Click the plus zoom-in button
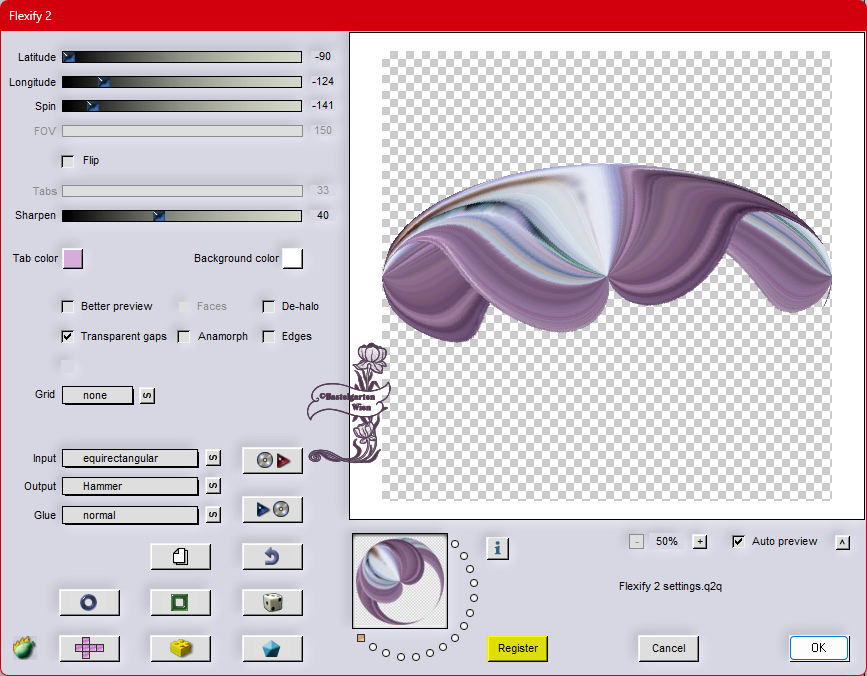Screen dimensions: 867x676 (700, 541)
